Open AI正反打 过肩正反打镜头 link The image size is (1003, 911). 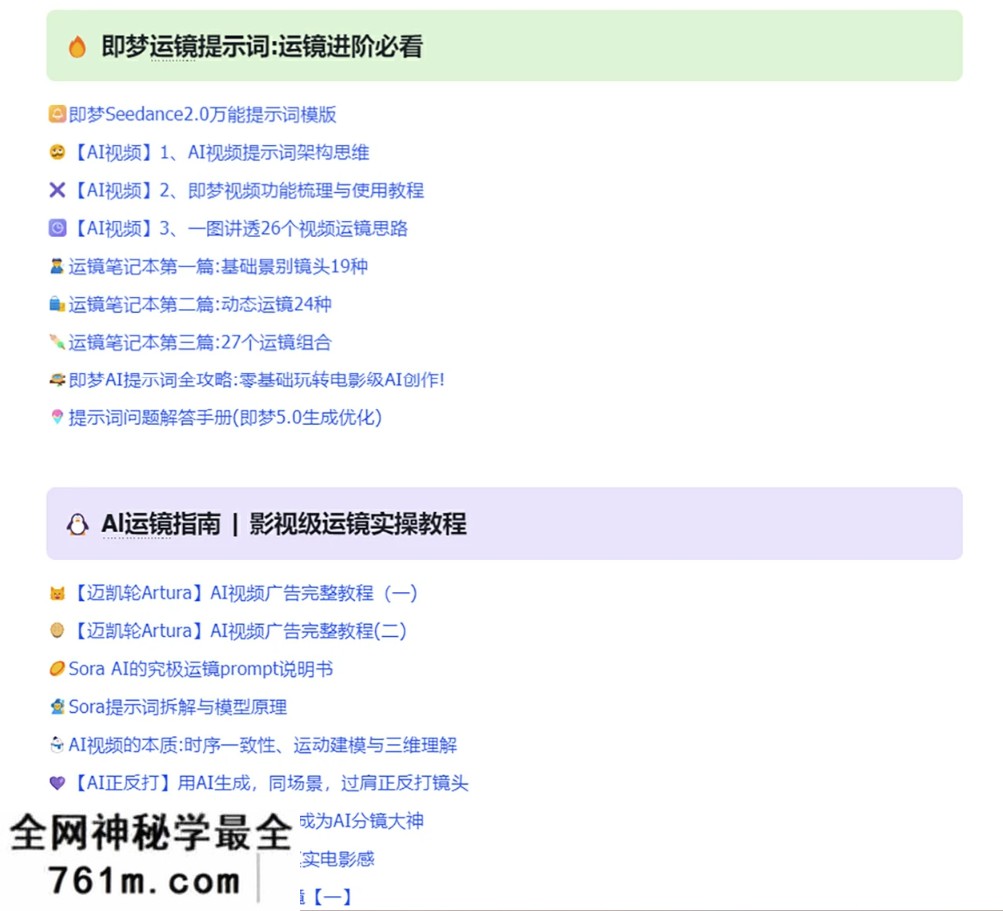pyautogui.click(x=269, y=782)
